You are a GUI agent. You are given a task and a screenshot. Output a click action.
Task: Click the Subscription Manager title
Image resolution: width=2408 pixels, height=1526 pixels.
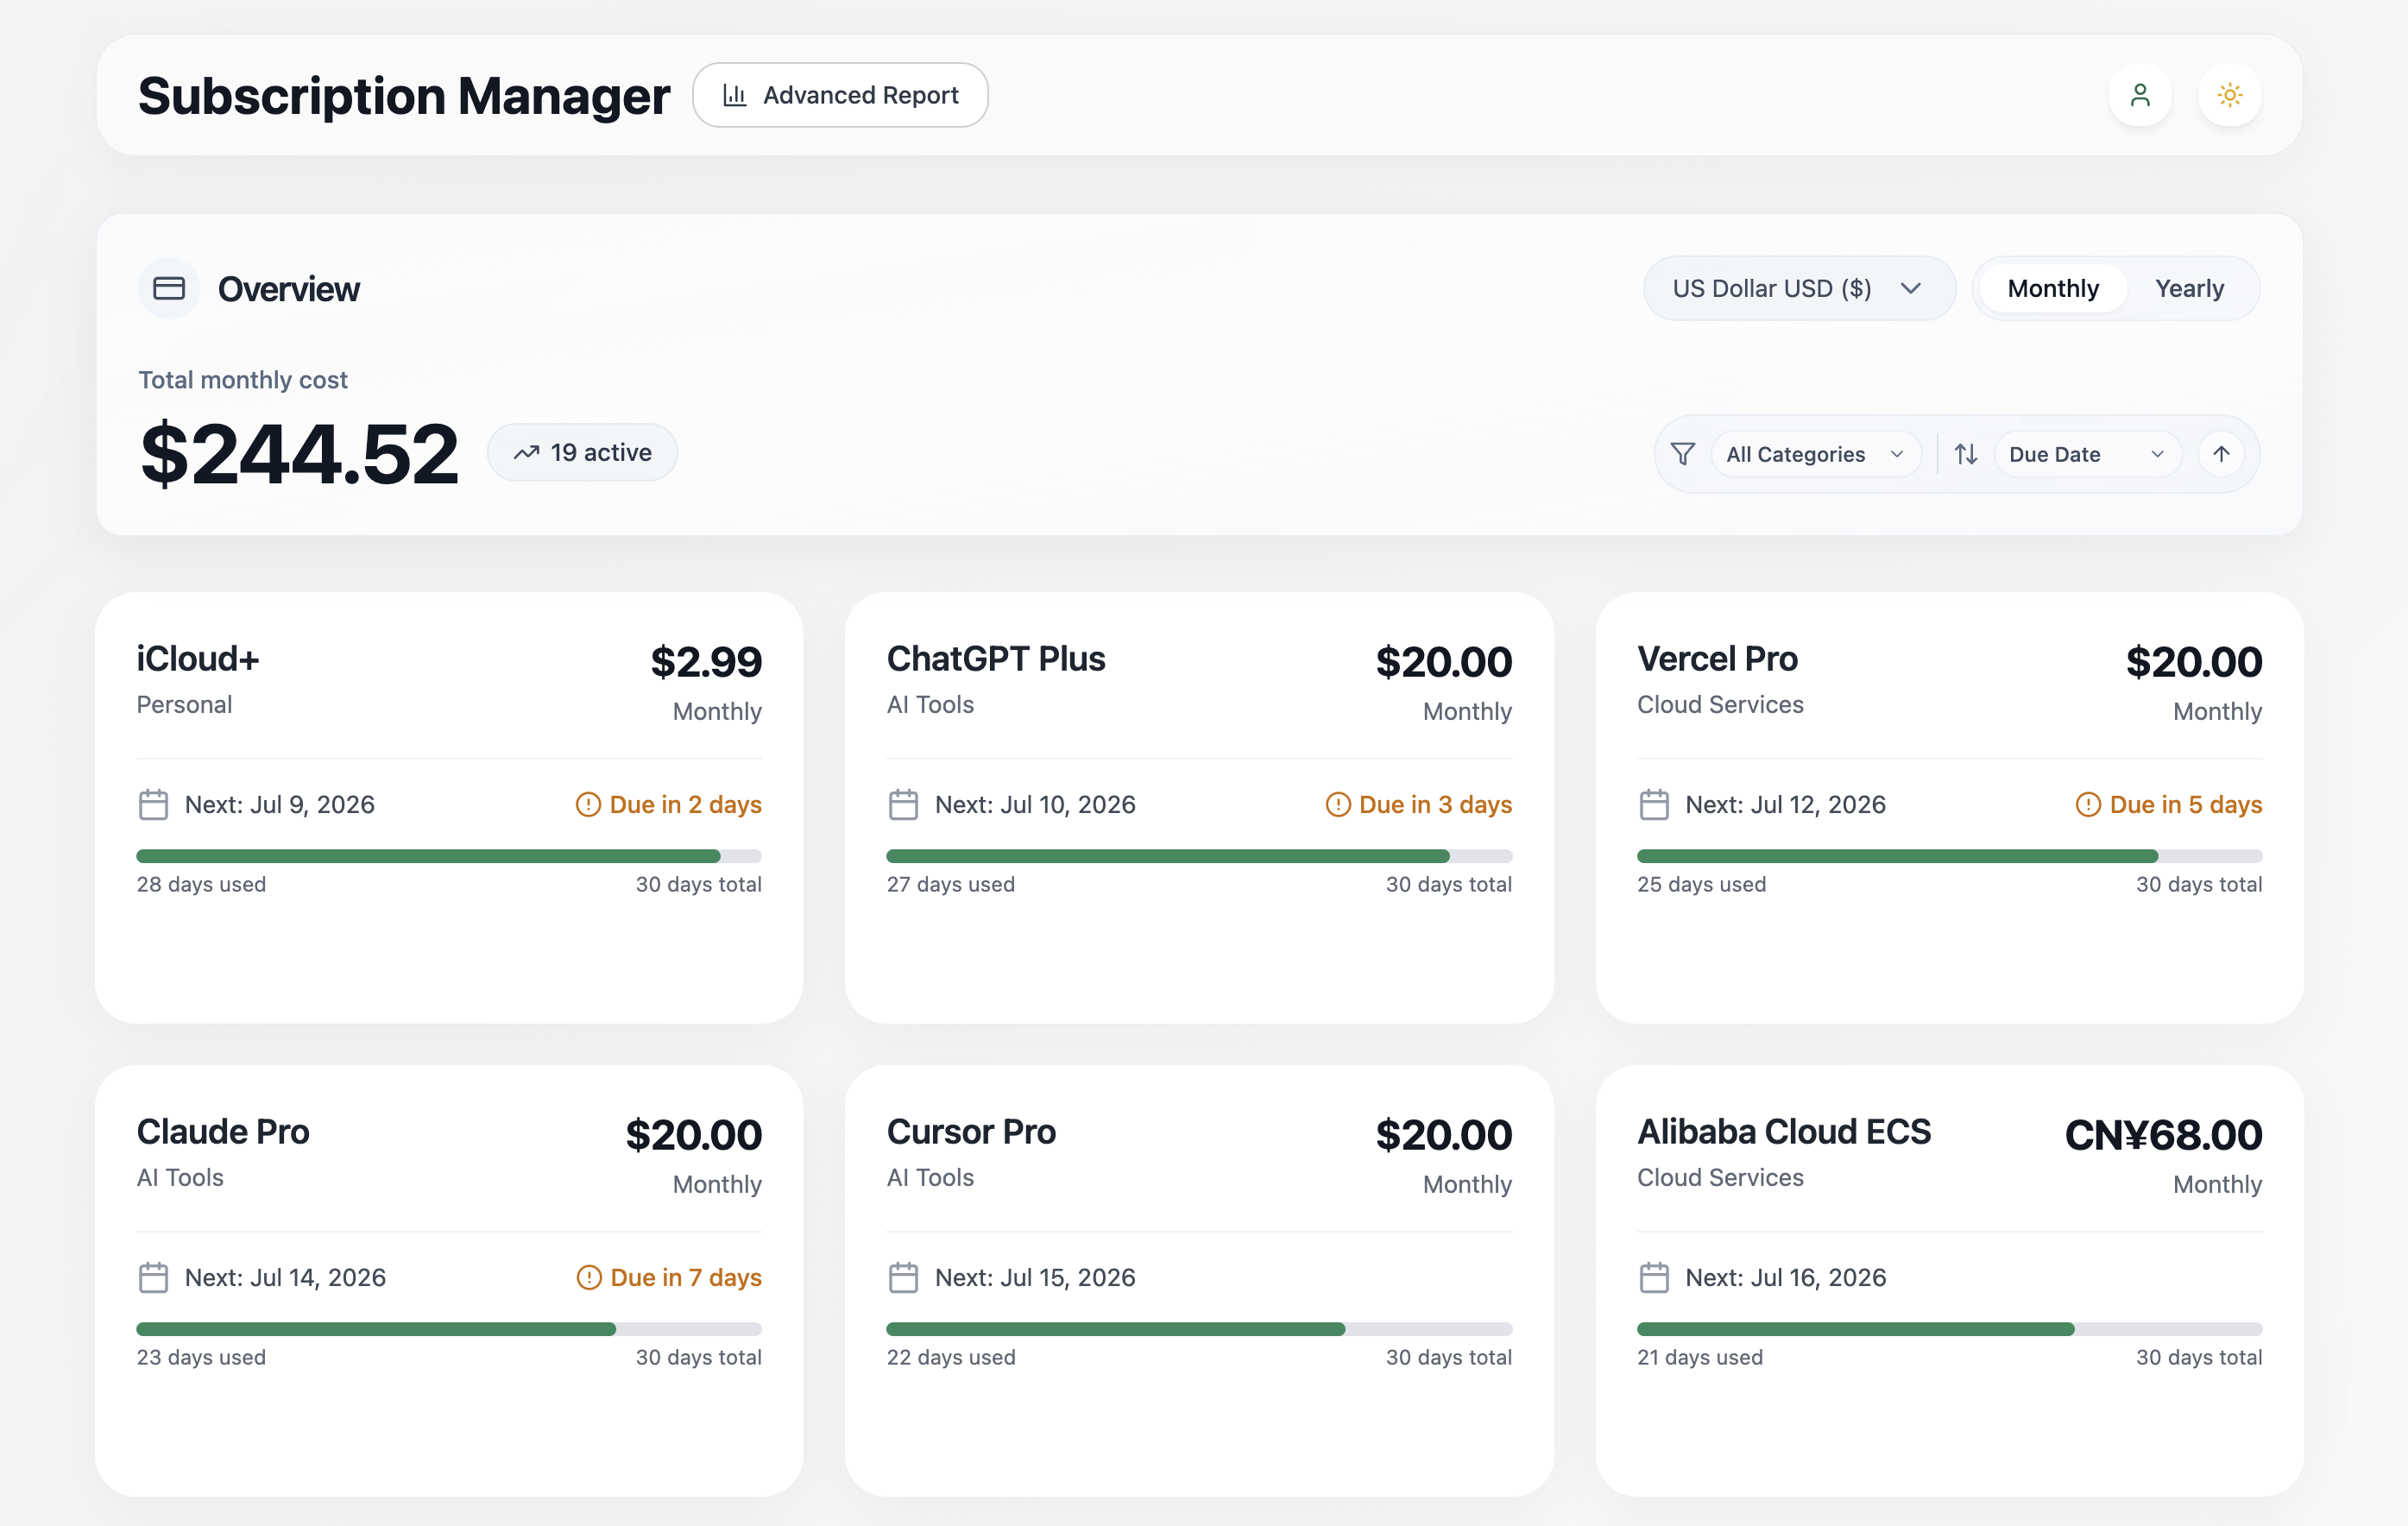(404, 96)
